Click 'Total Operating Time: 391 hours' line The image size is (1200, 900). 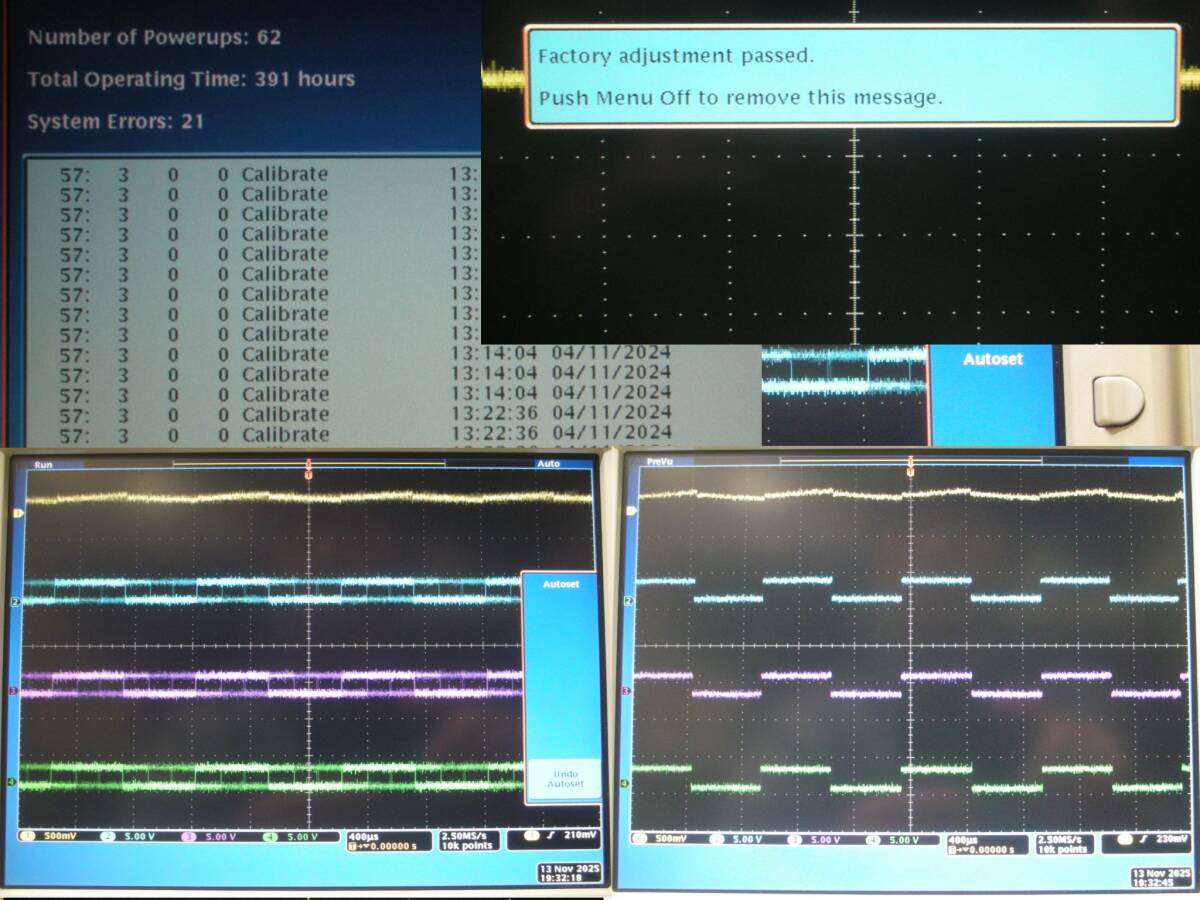click(191, 79)
